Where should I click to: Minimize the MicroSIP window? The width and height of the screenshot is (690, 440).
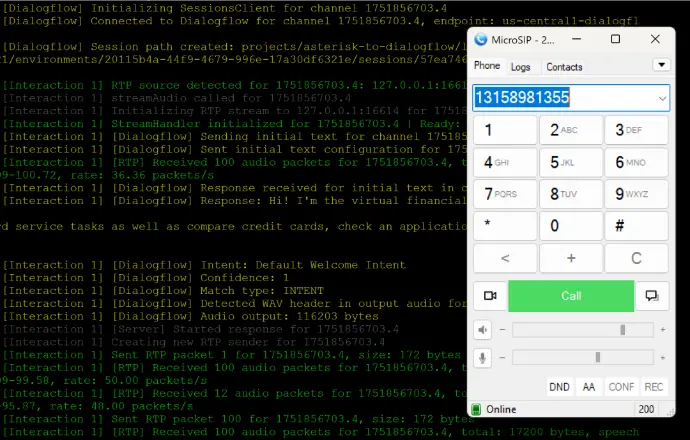(x=576, y=39)
